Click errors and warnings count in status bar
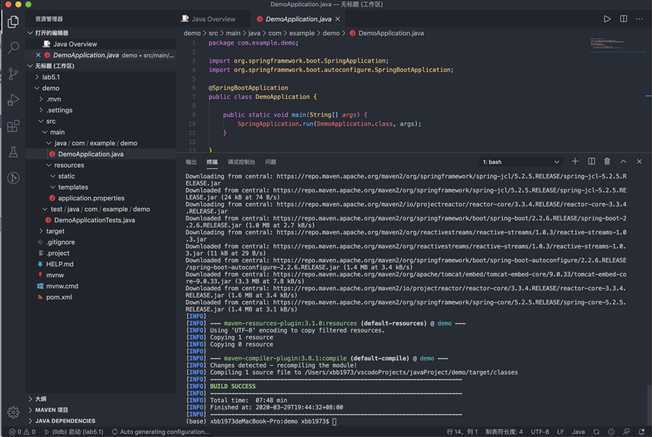Viewport: 652px width, 437px height. (22, 432)
